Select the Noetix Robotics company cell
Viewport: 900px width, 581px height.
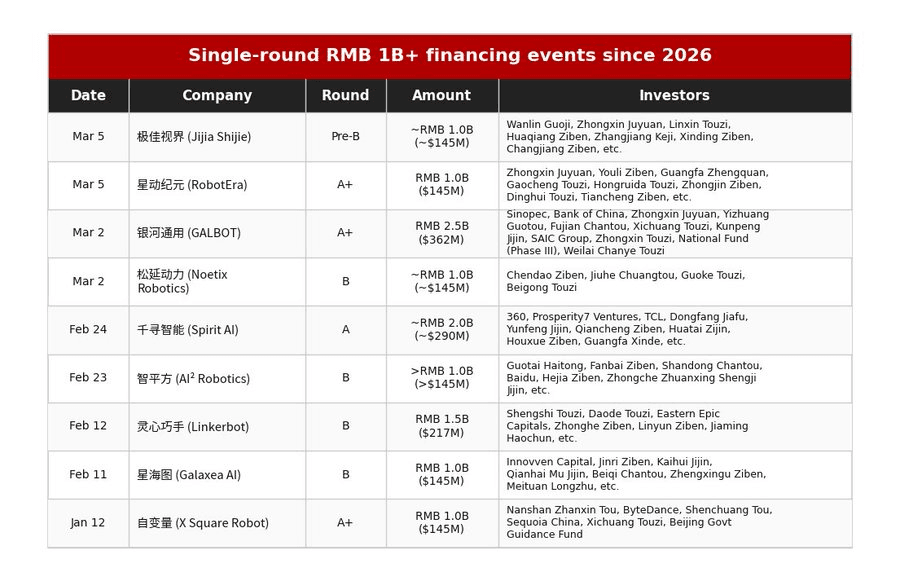click(180, 281)
